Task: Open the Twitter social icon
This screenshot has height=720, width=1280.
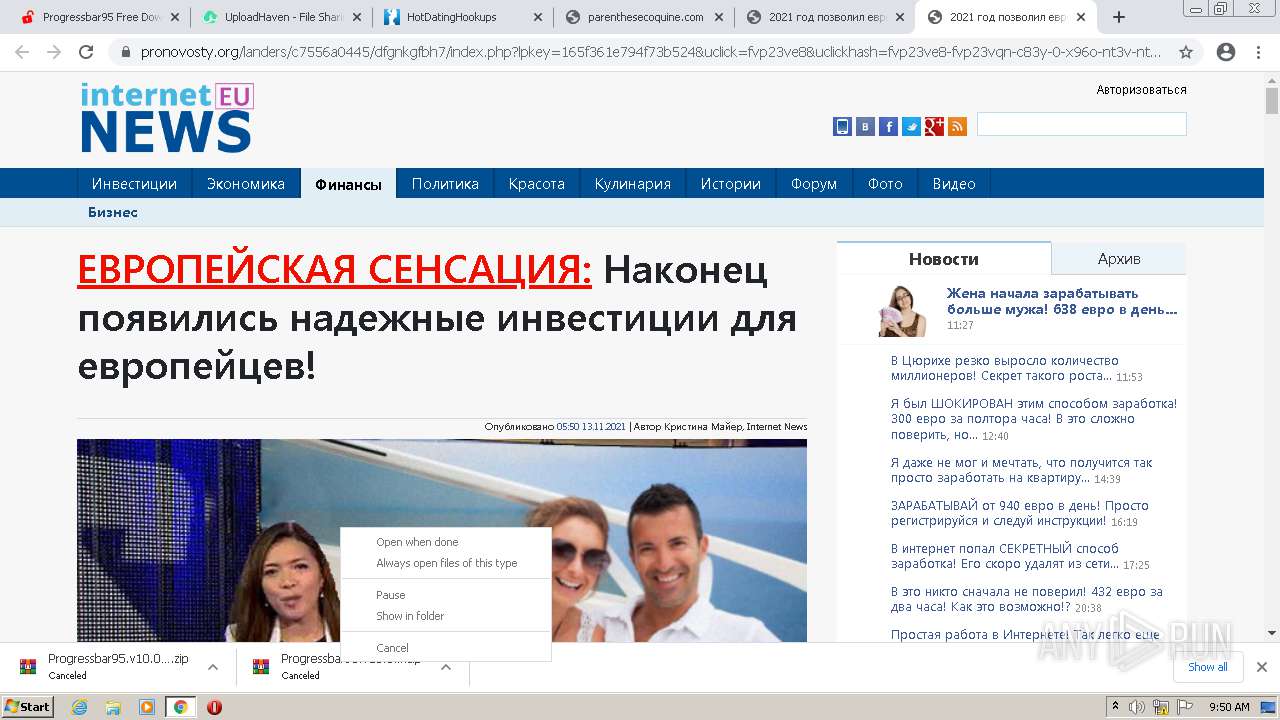Action: click(911, 126)
